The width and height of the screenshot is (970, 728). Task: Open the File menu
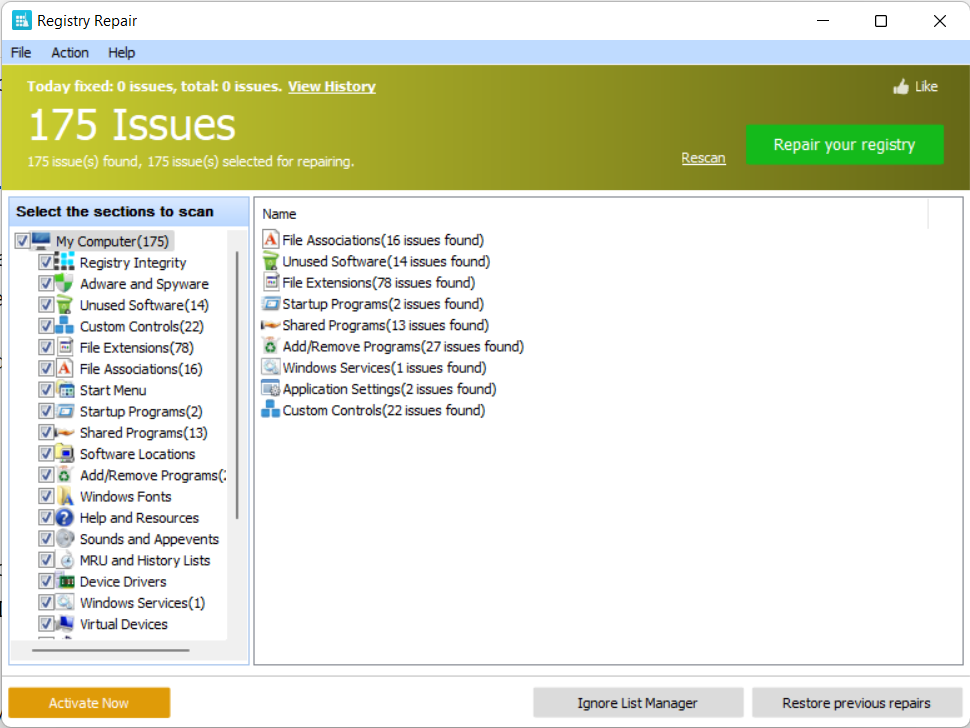[x=21, y=53]
